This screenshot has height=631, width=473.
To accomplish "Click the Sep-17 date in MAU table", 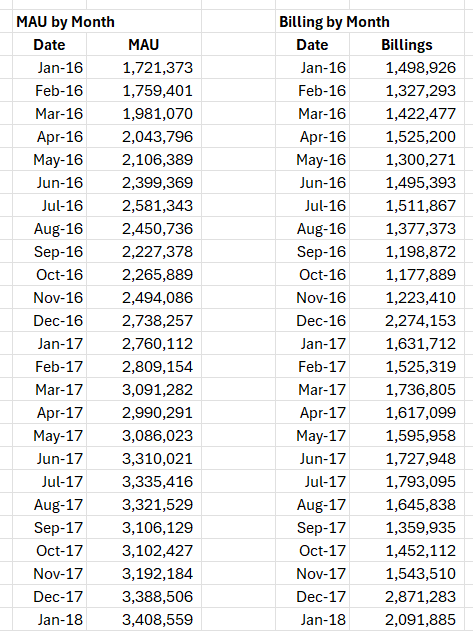I will [x=50, y=527].
